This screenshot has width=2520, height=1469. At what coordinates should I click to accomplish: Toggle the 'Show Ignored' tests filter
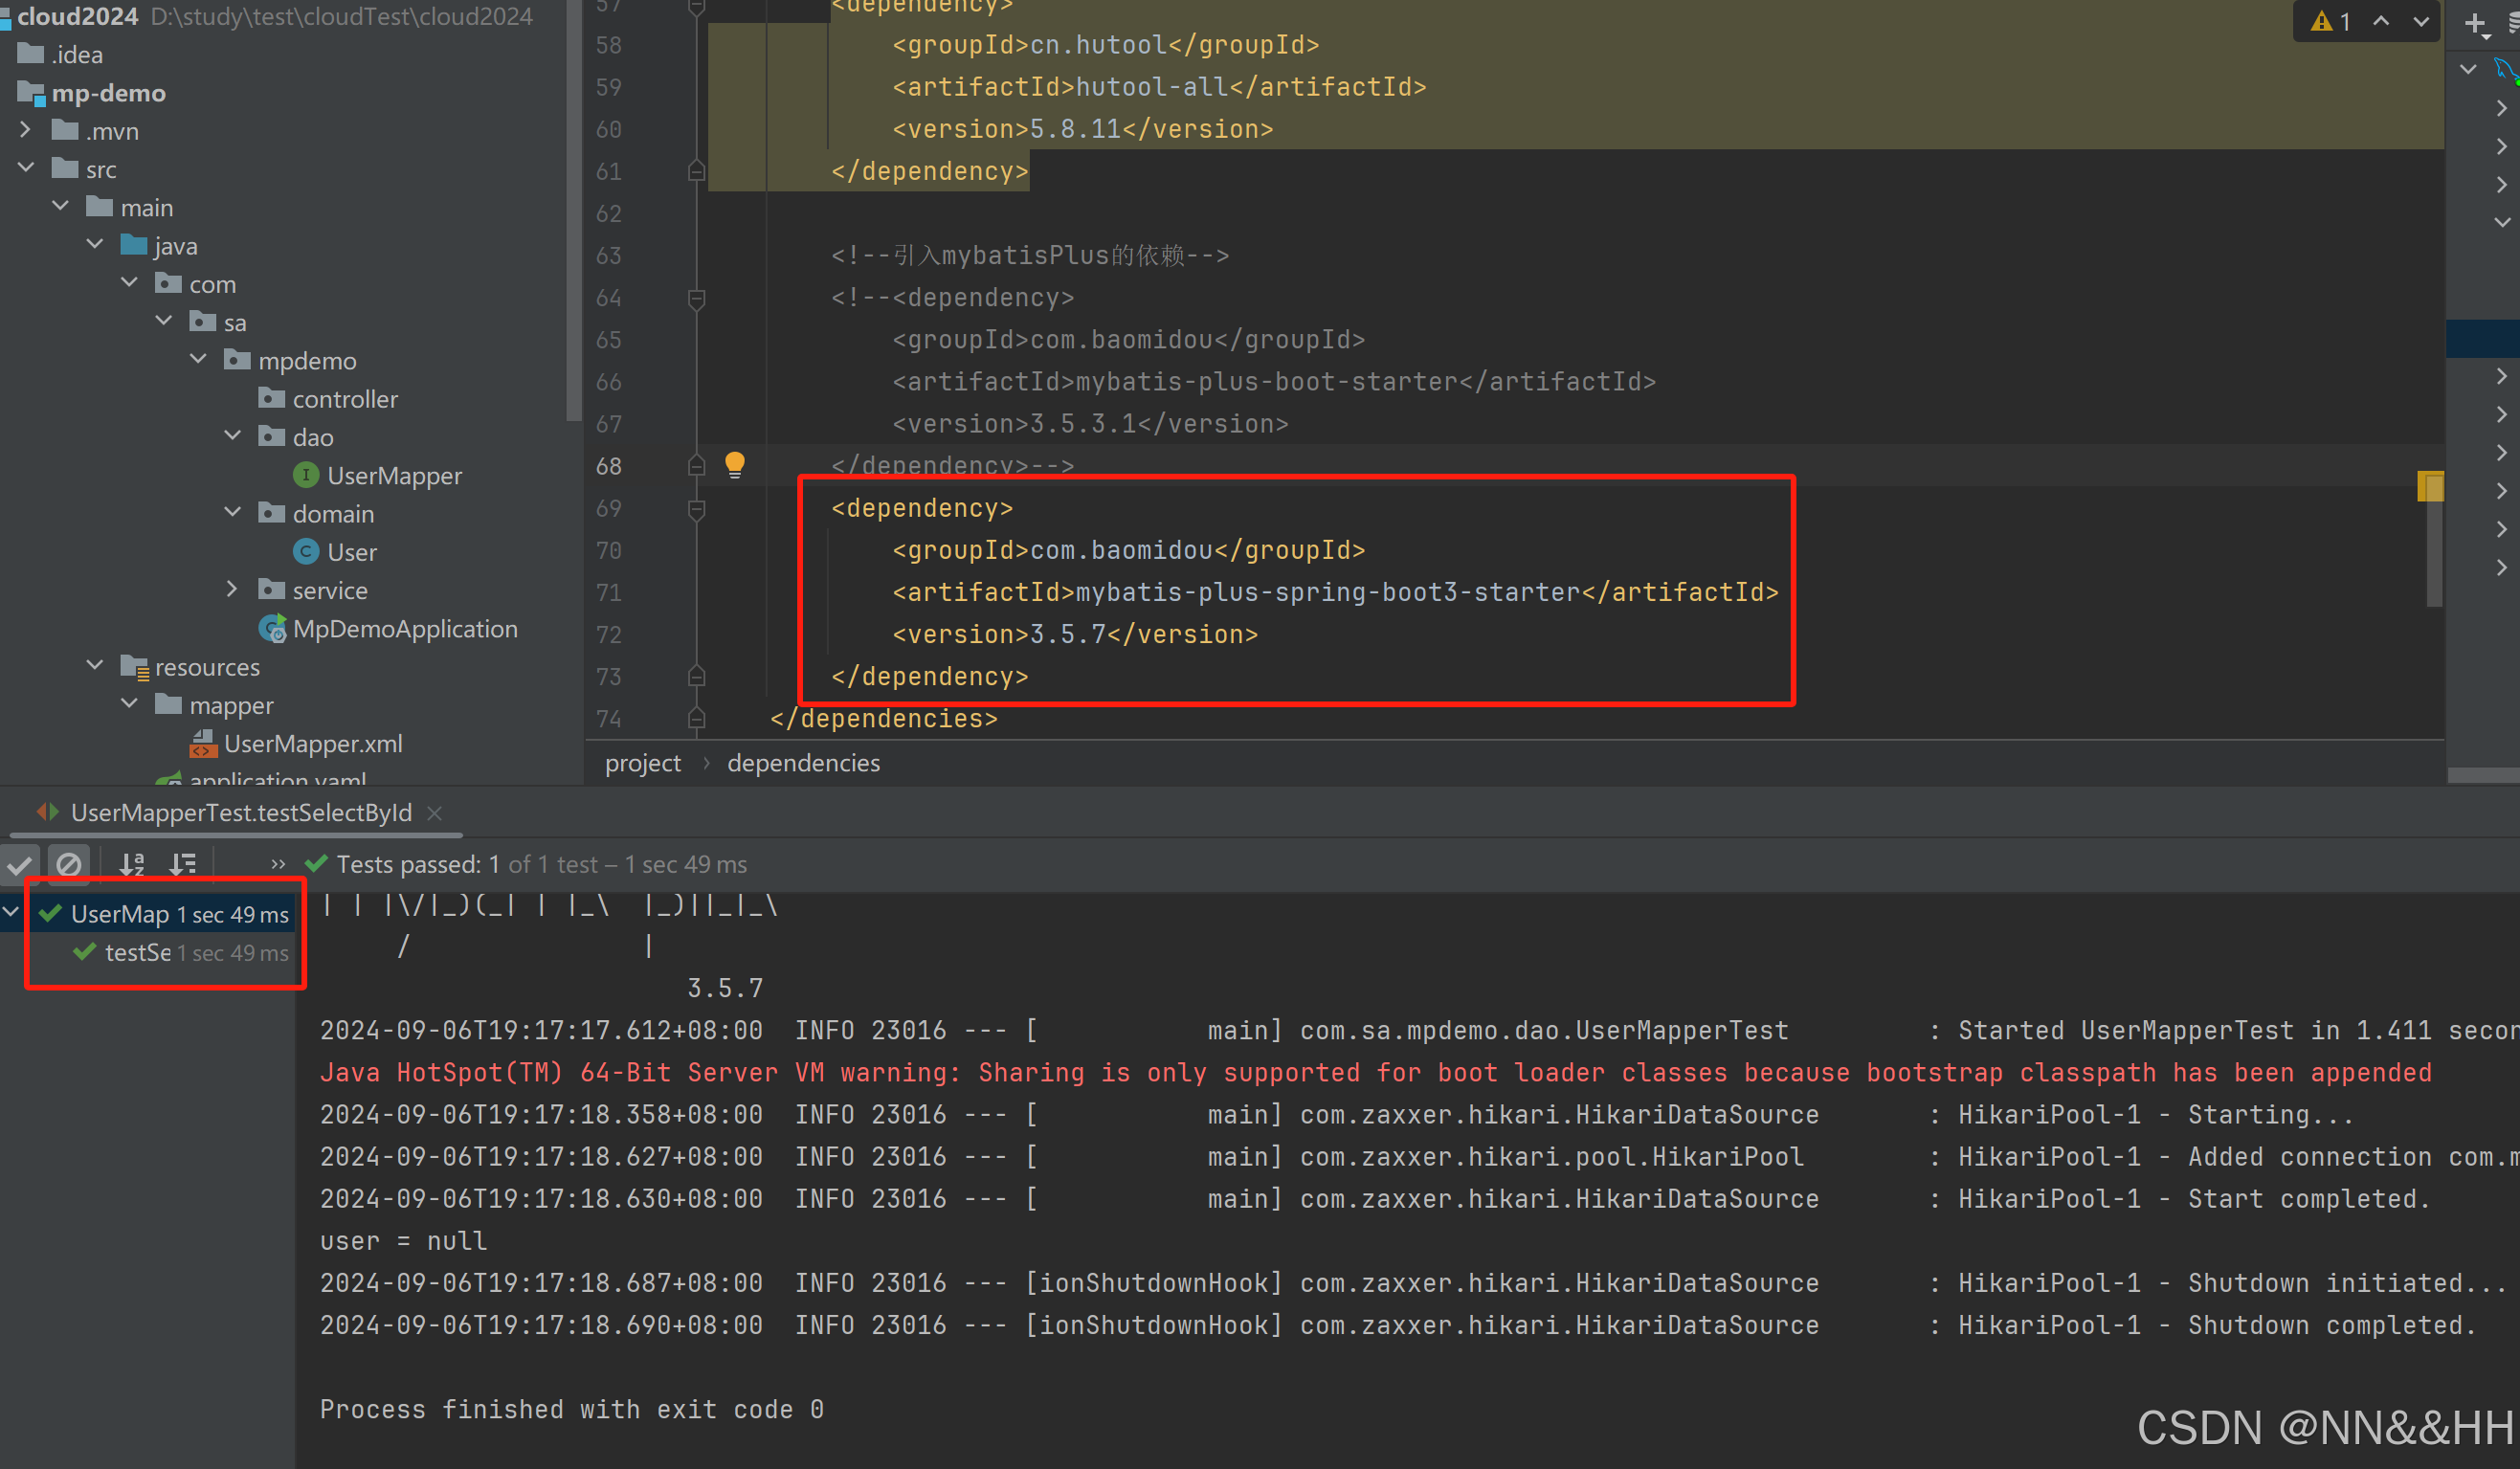point(68,864)
